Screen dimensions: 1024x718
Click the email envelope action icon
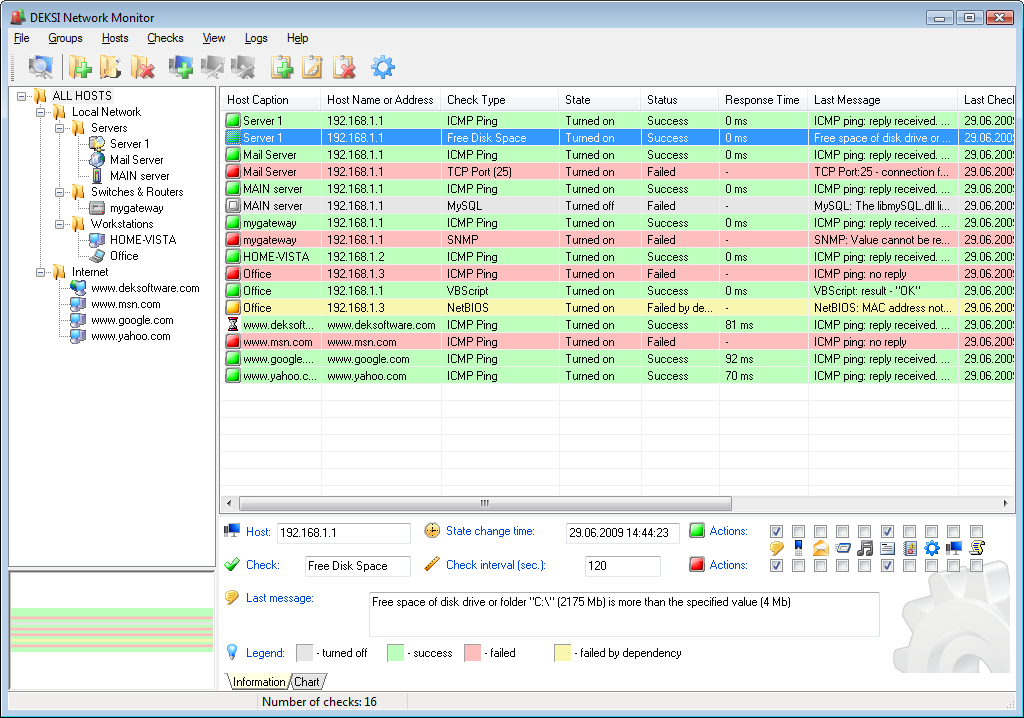[x=821, y=548]
